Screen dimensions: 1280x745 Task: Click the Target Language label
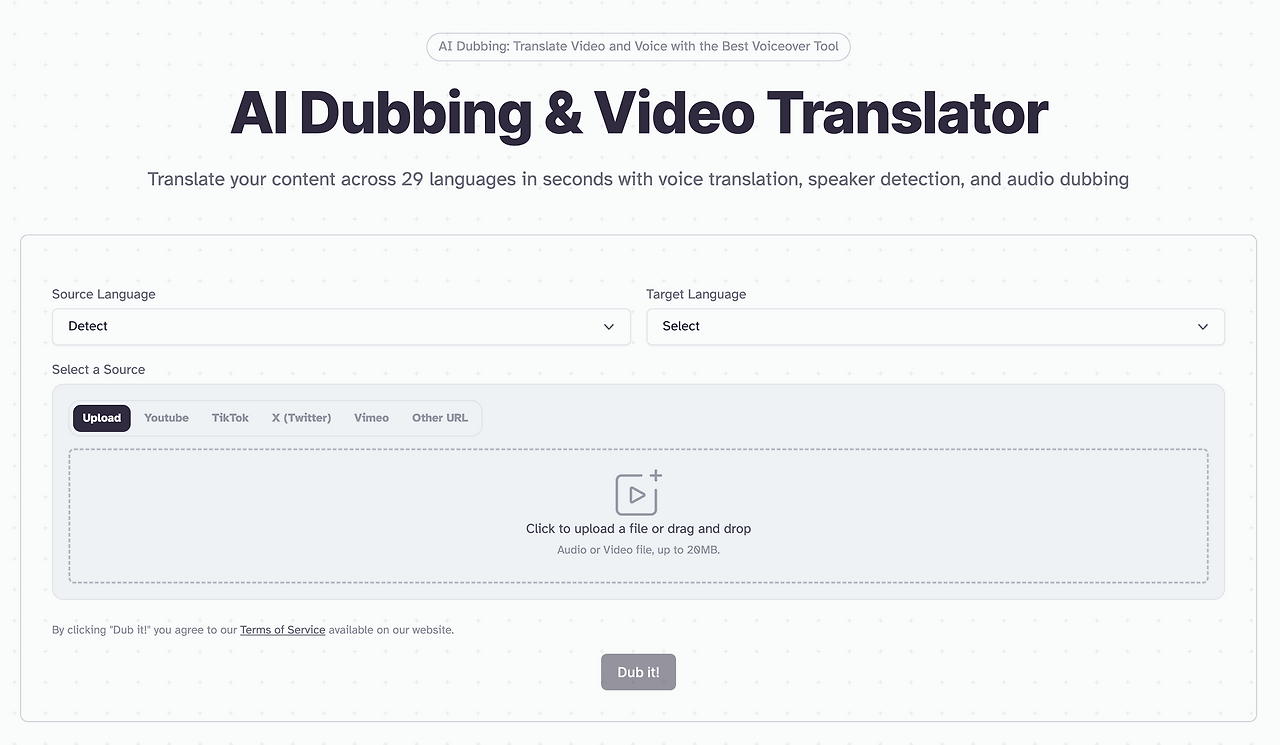coord(696,294)
